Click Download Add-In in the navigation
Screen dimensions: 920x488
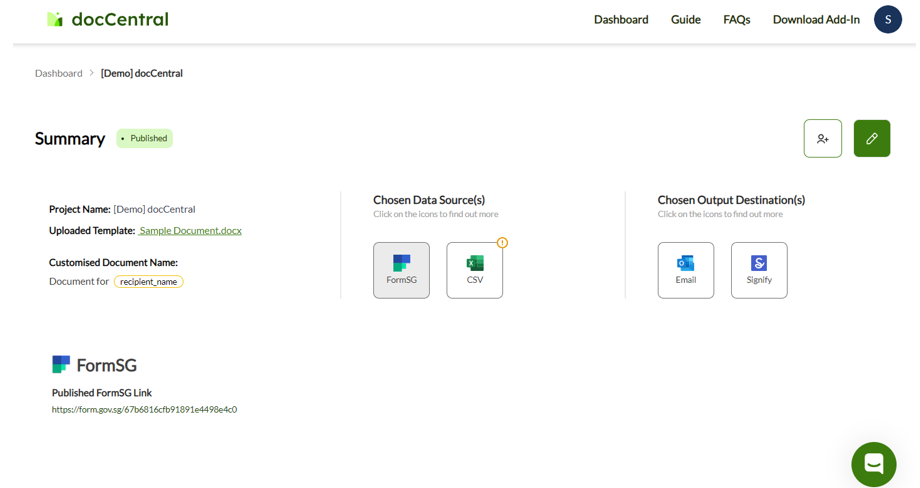click(x=816, y=19)
